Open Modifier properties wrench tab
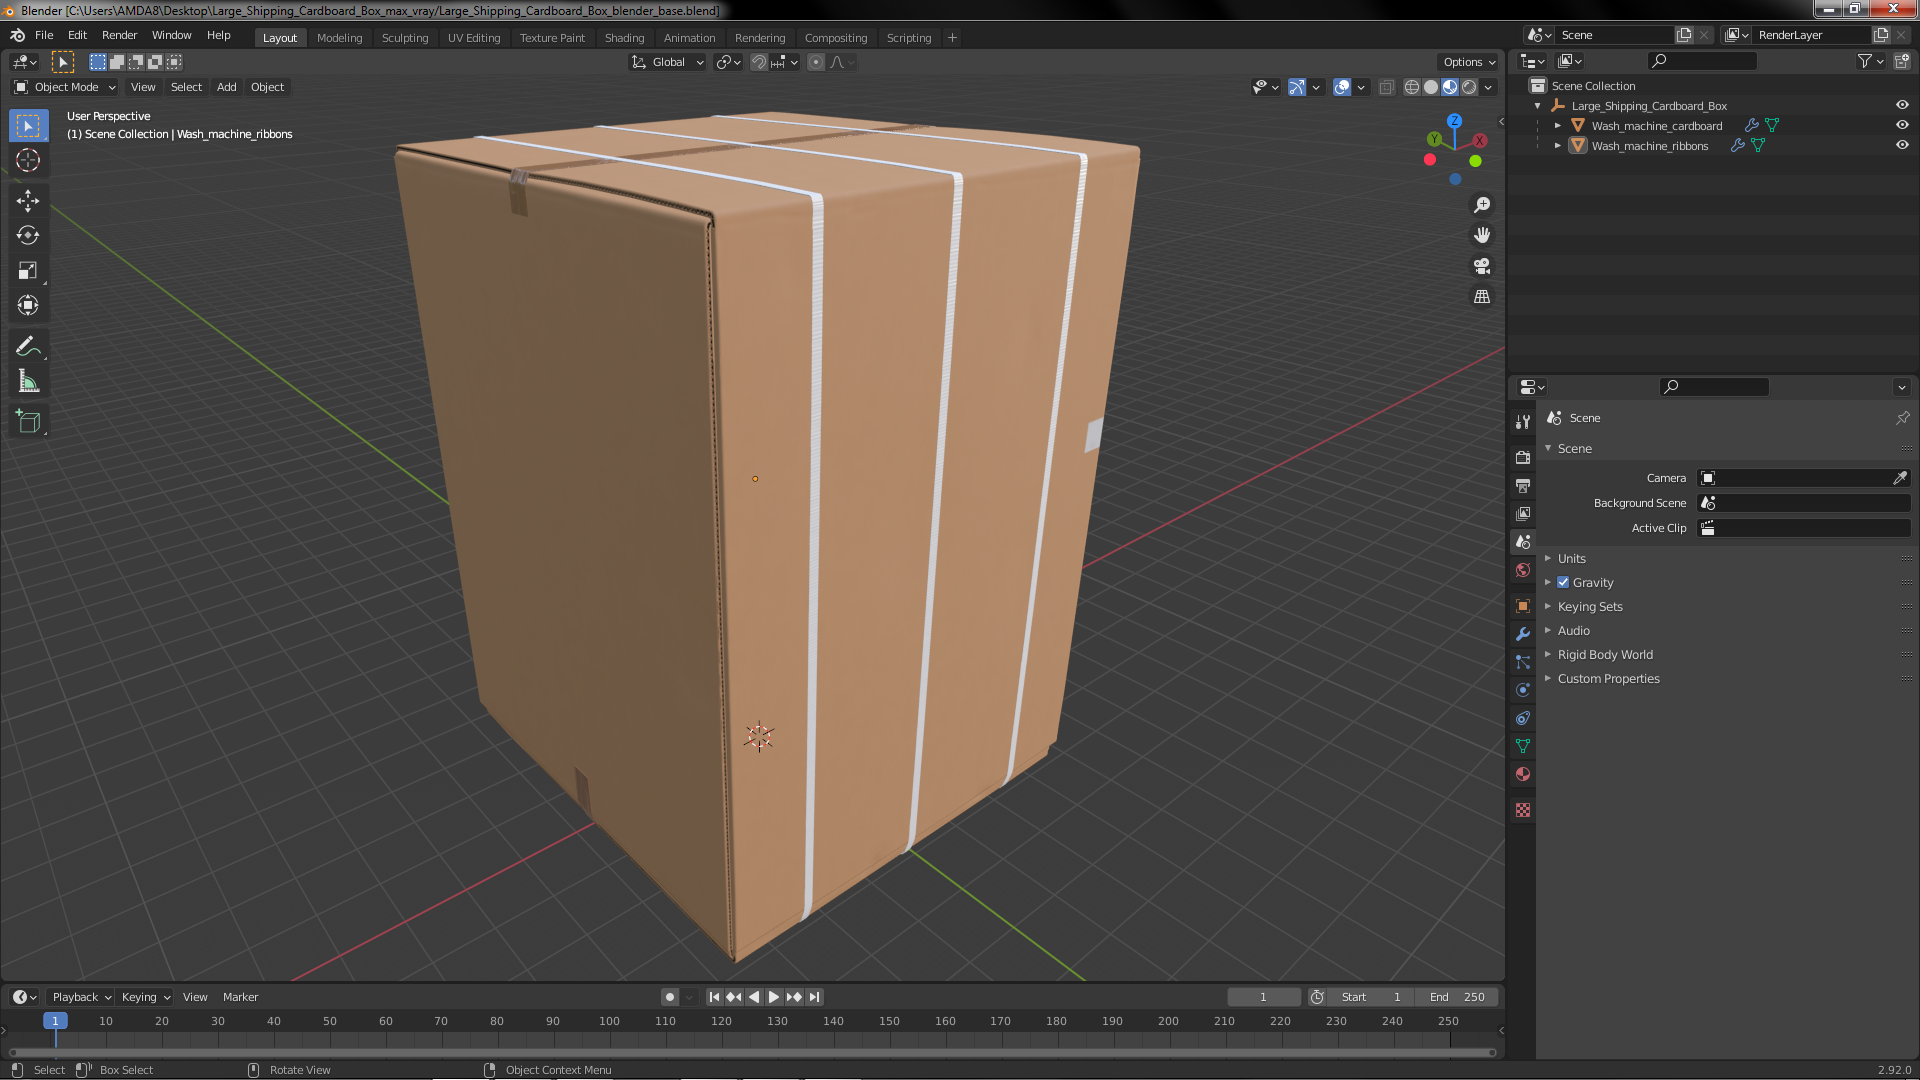The width and height of the screenshot is (1920, 1080). coord(1523,634)
